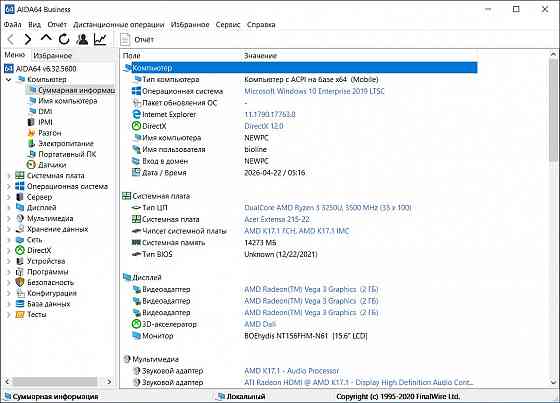Click the Сервер icon in tree
The height and width of the screenshot is (403, 560).
click(x=20, y=197)
